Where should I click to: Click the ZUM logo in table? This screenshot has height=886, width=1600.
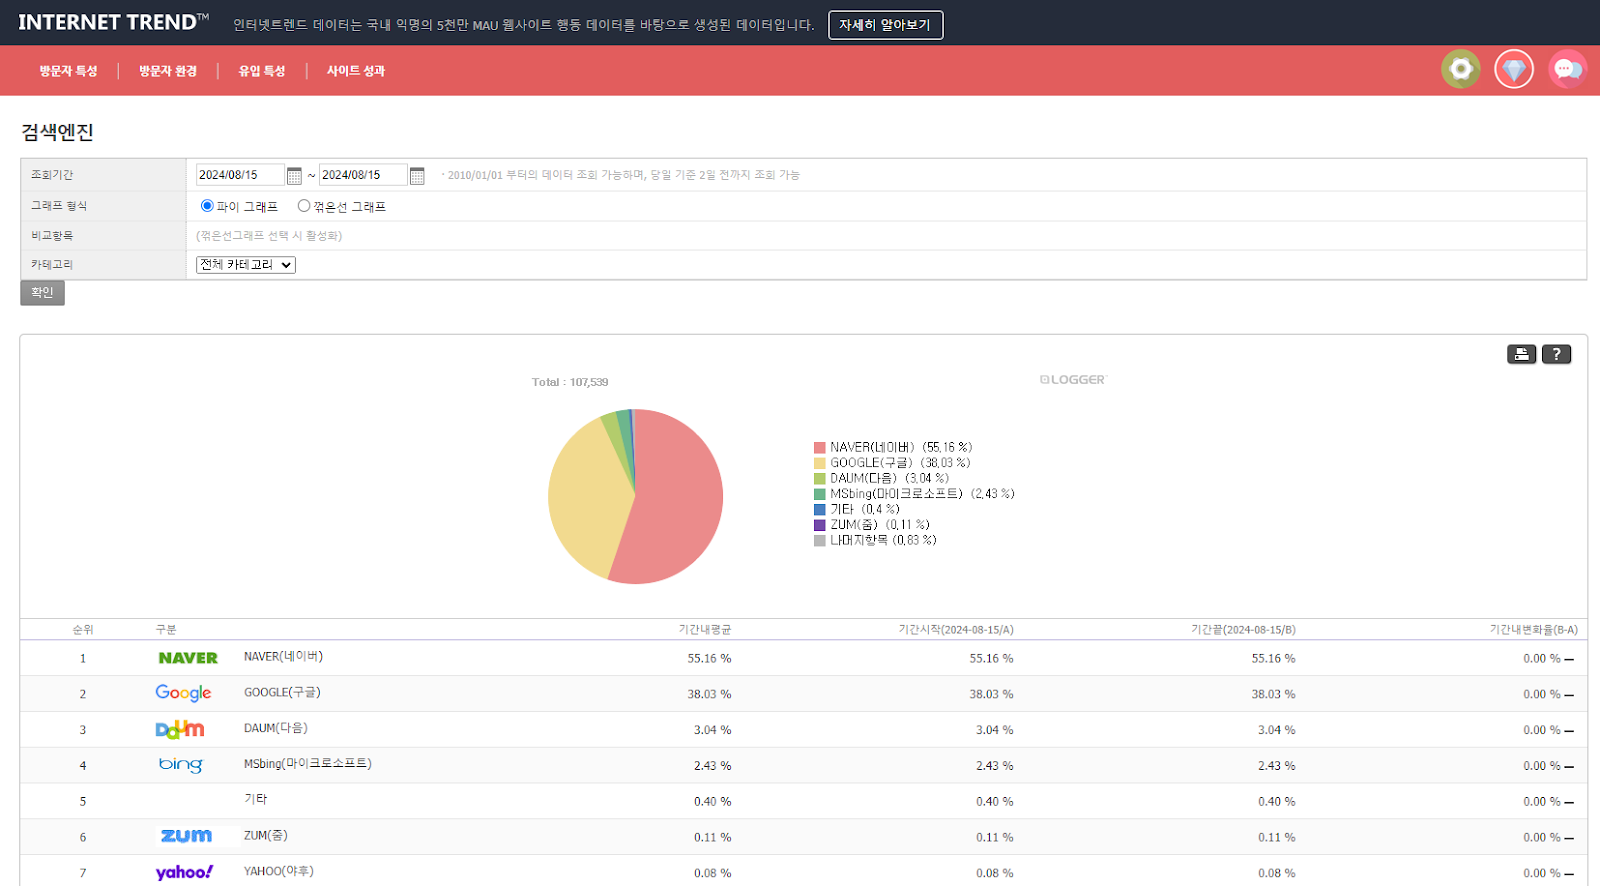(186, 836)
